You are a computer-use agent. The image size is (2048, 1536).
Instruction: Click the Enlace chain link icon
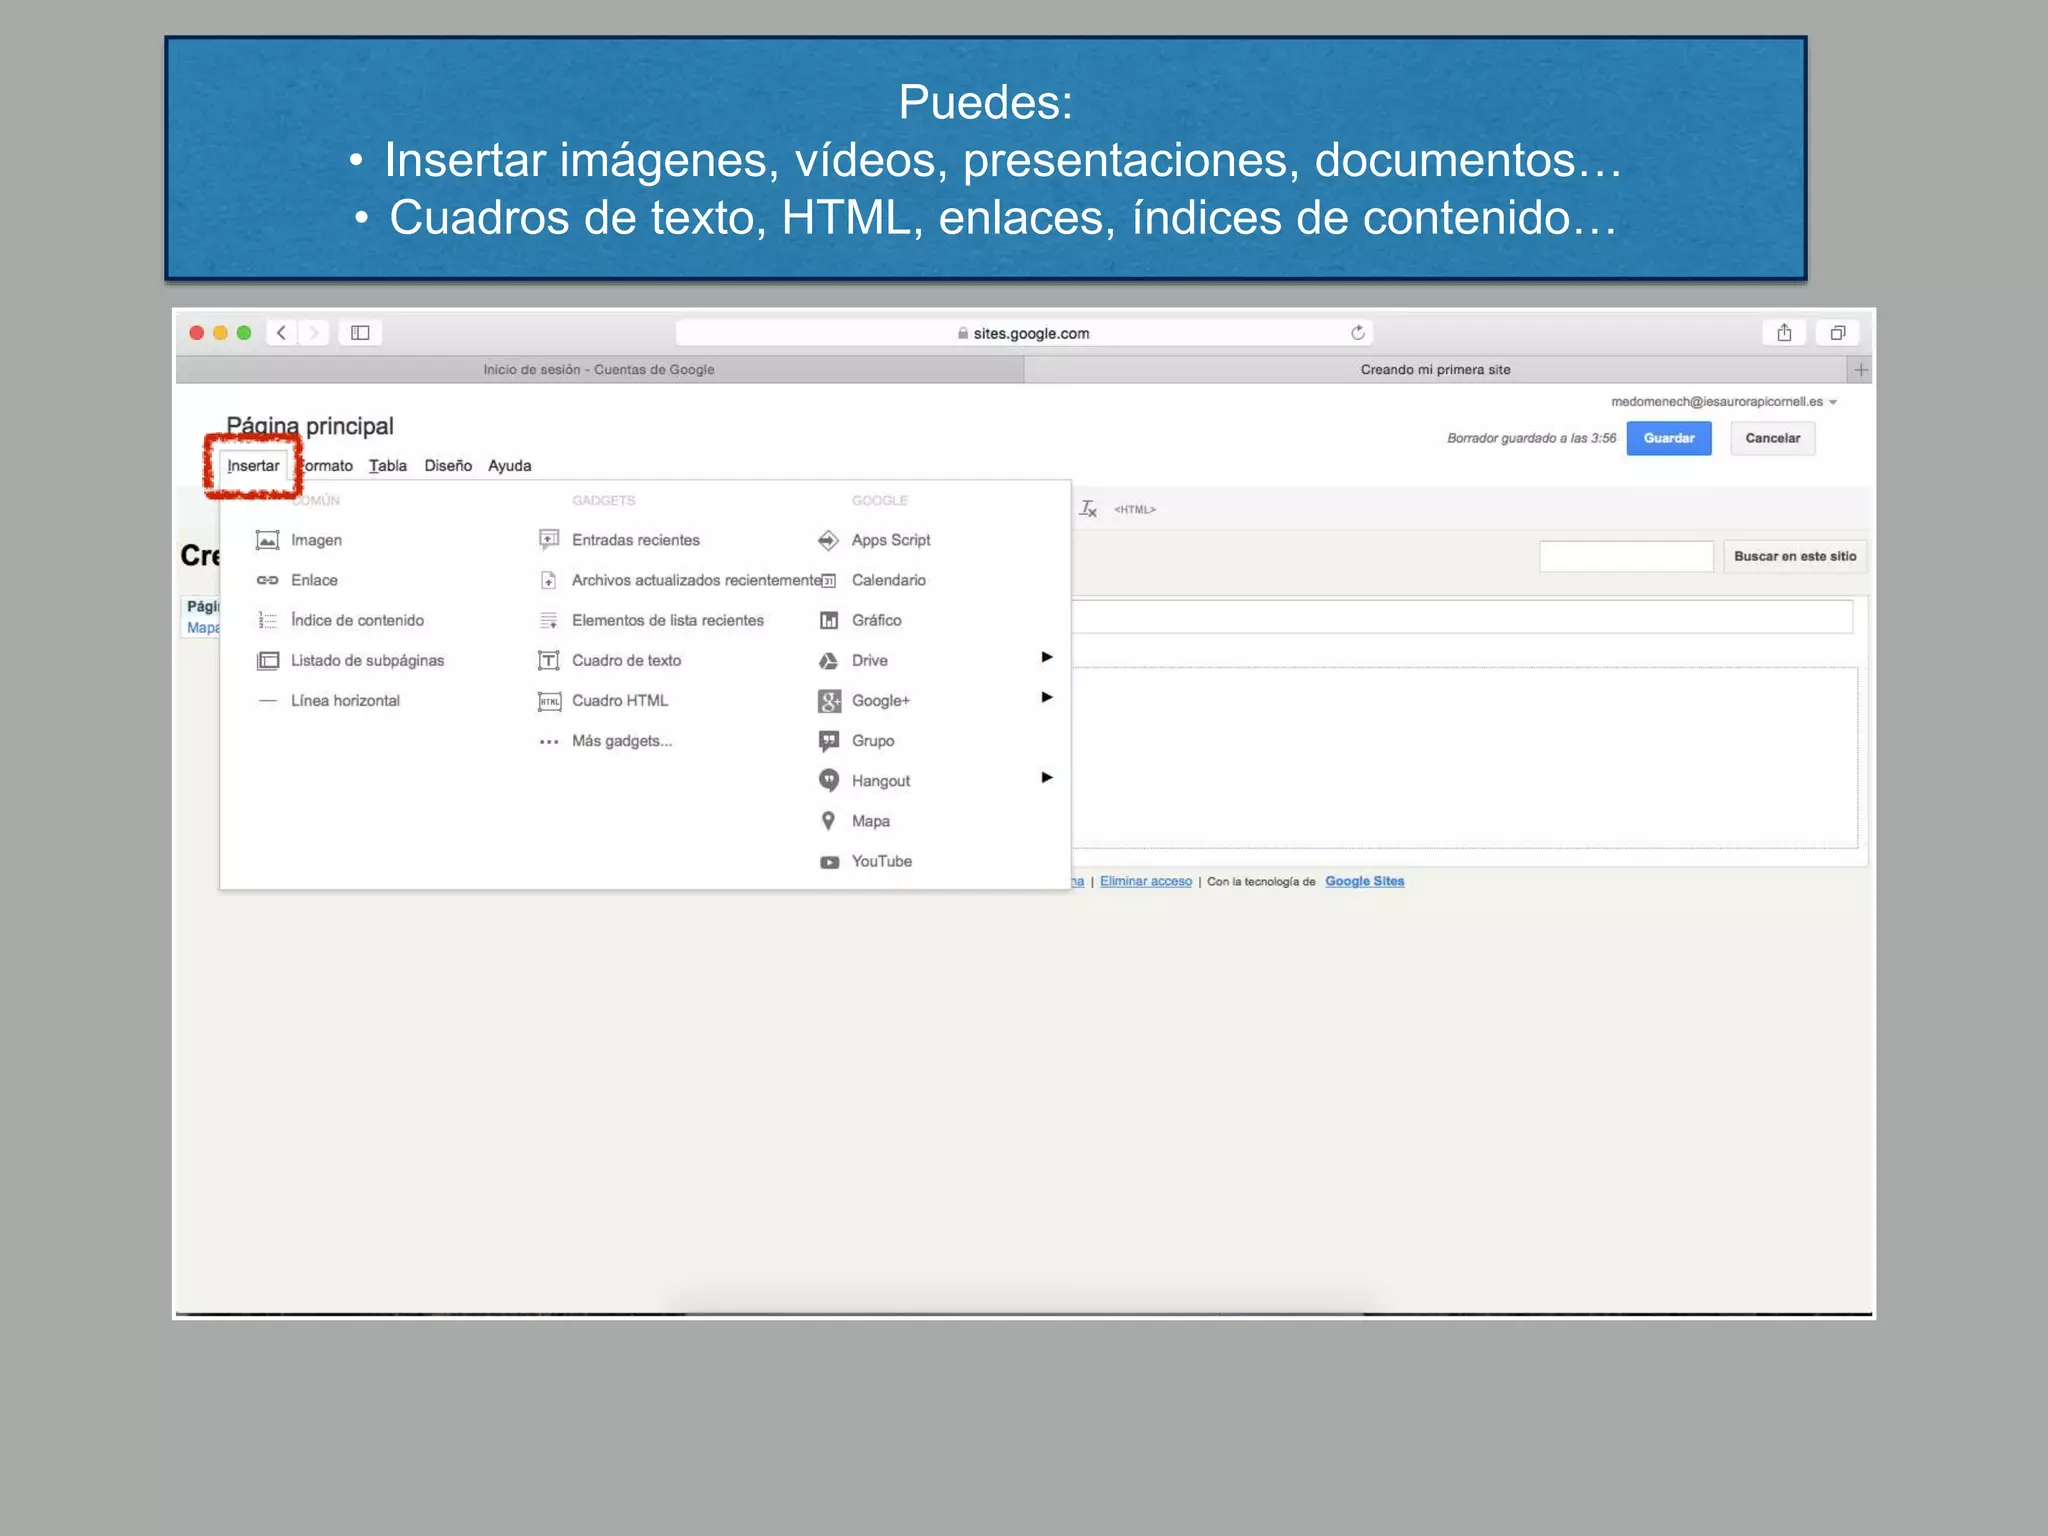coord(267,580)
